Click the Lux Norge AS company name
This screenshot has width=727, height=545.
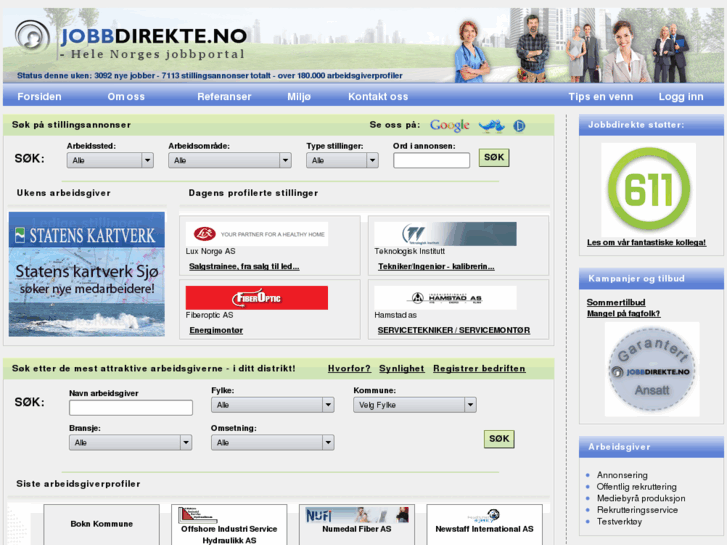(x=210, y=251)
